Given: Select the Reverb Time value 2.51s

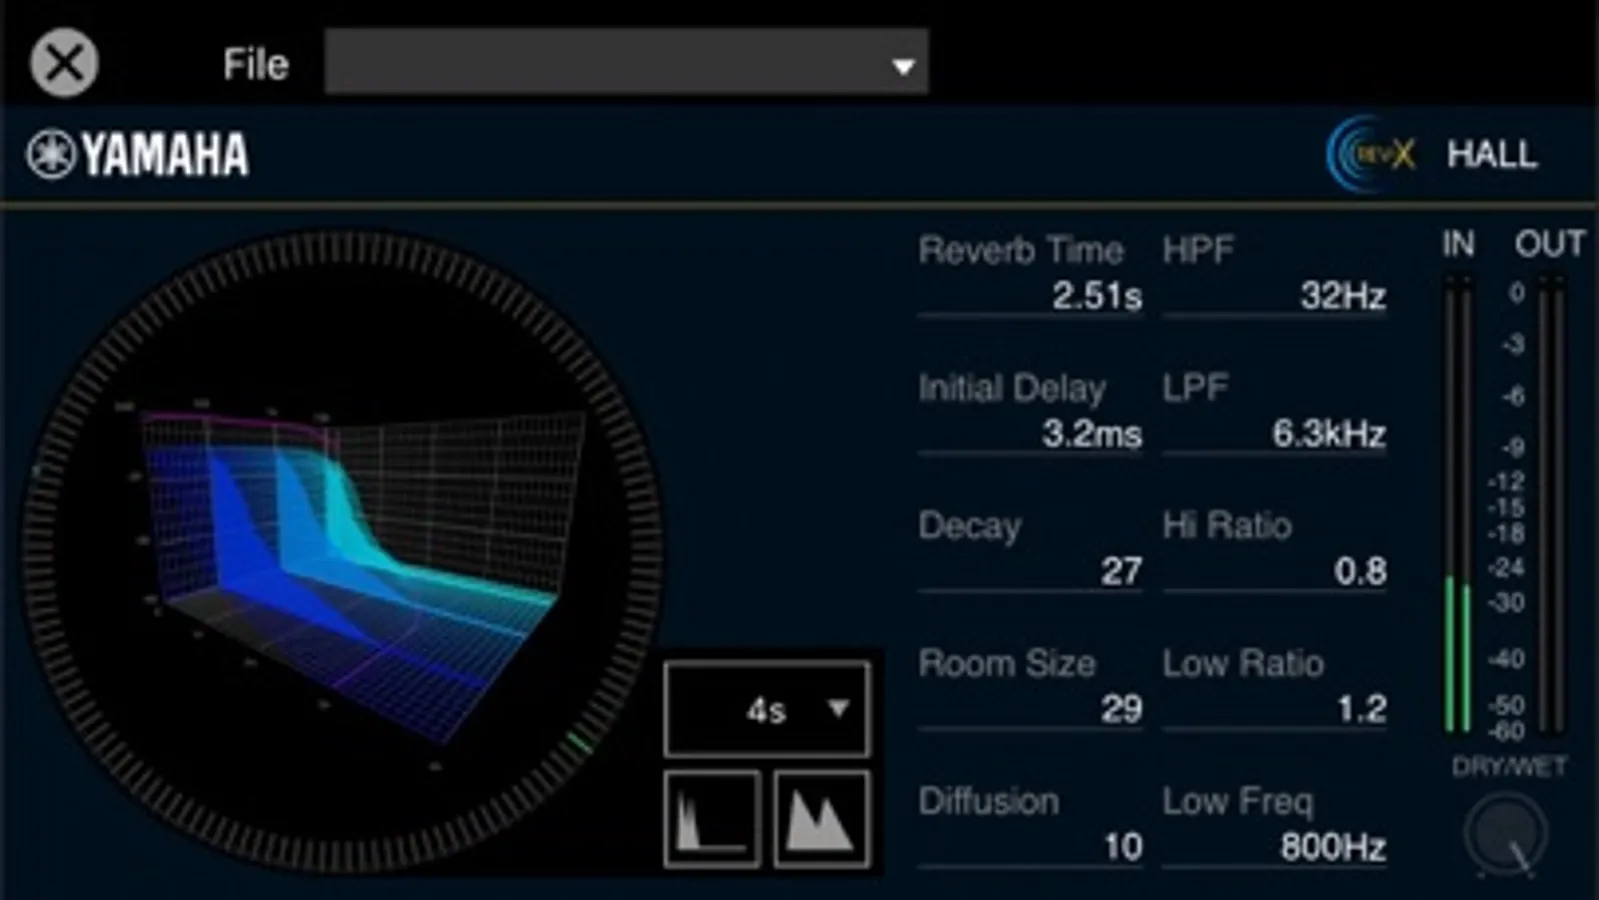Looking at the screenshot, I should click(1096, 296).
